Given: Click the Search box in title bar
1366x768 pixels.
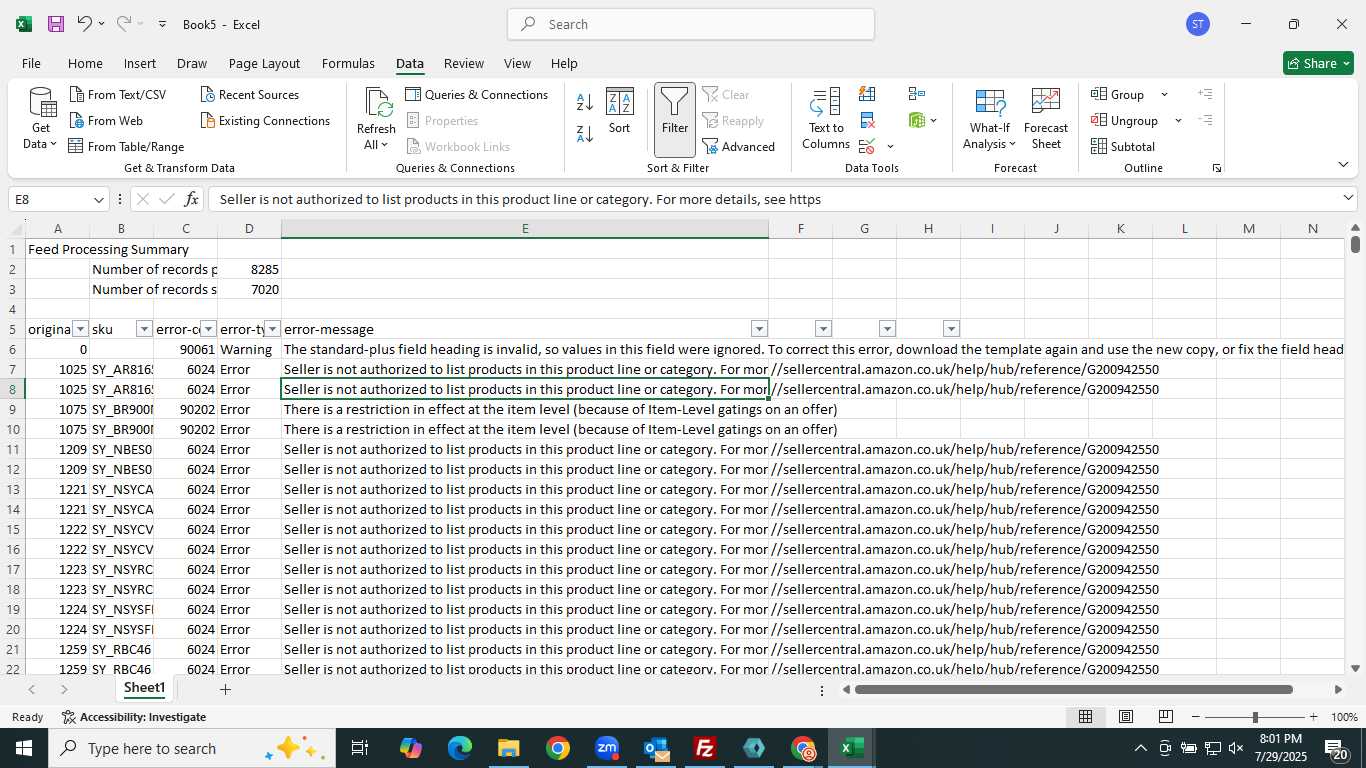Looking at the screenshot, I should (691, 24).
